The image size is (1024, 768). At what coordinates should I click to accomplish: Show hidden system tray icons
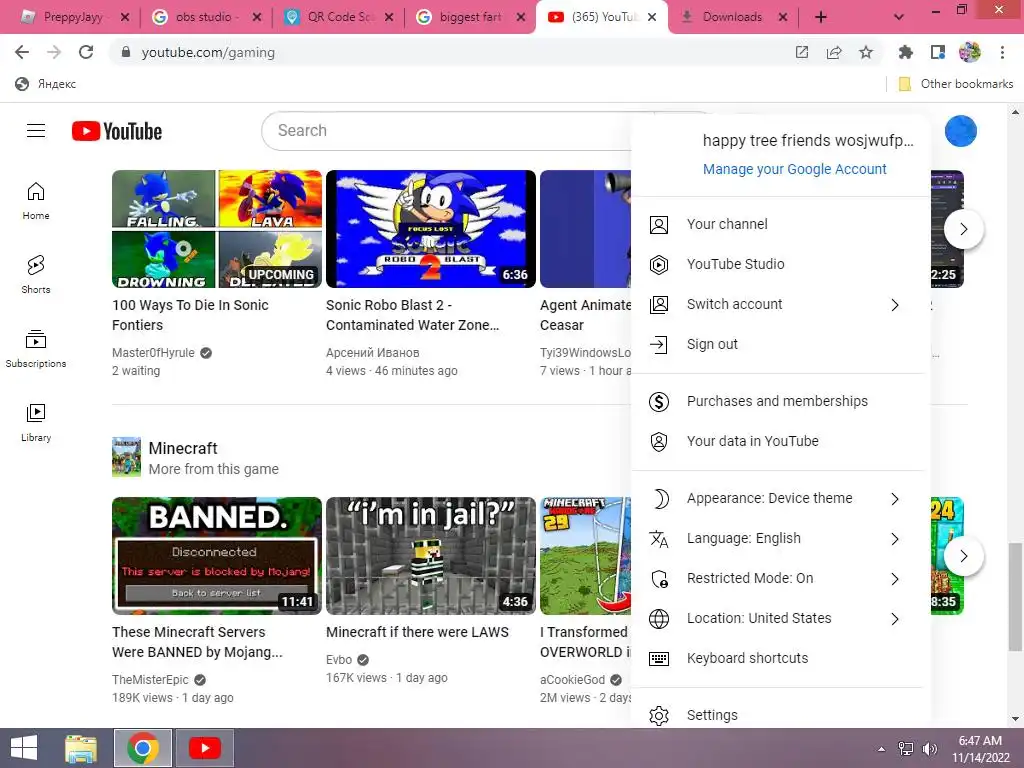coord(882,749)
